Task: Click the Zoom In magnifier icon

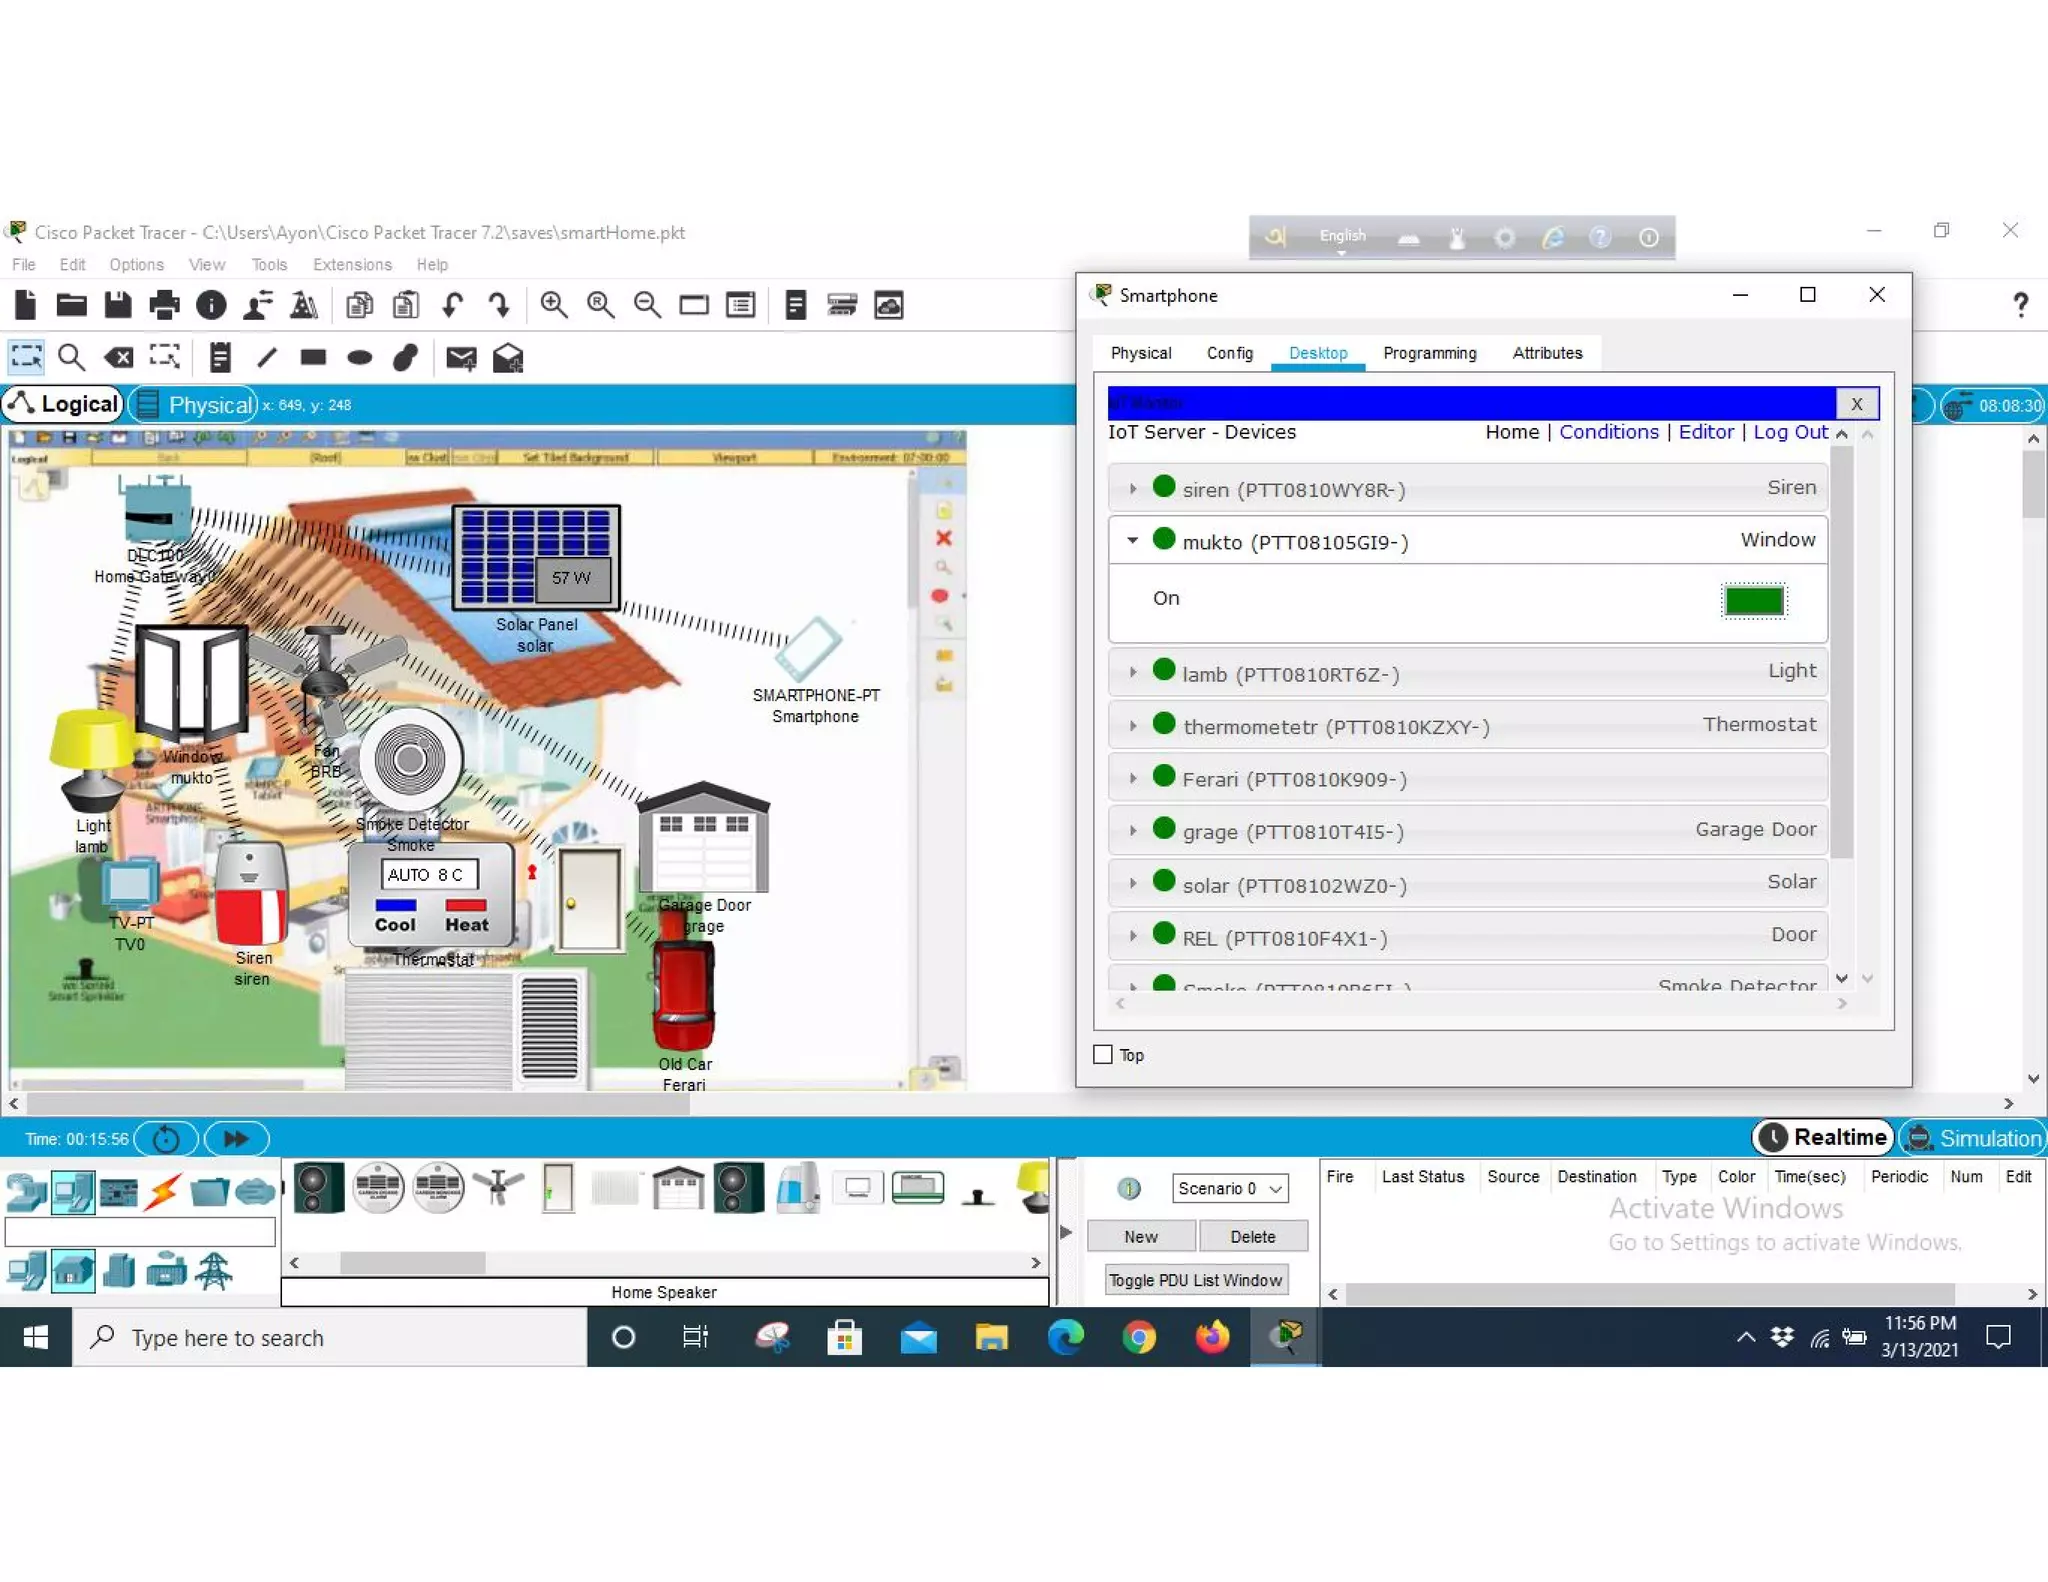Action: (x=553, y=305)
